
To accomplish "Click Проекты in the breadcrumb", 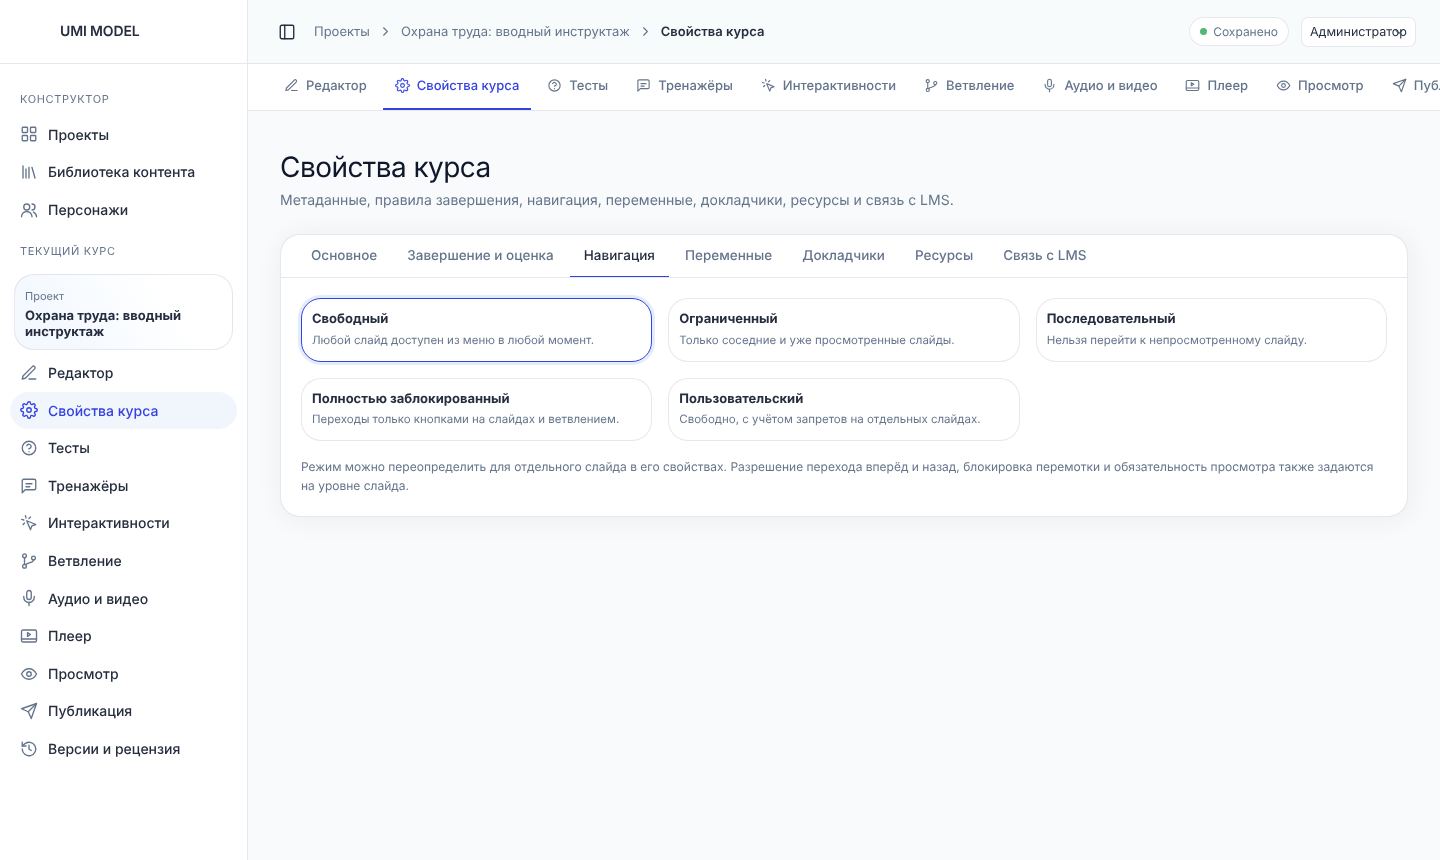I will 342,32.
